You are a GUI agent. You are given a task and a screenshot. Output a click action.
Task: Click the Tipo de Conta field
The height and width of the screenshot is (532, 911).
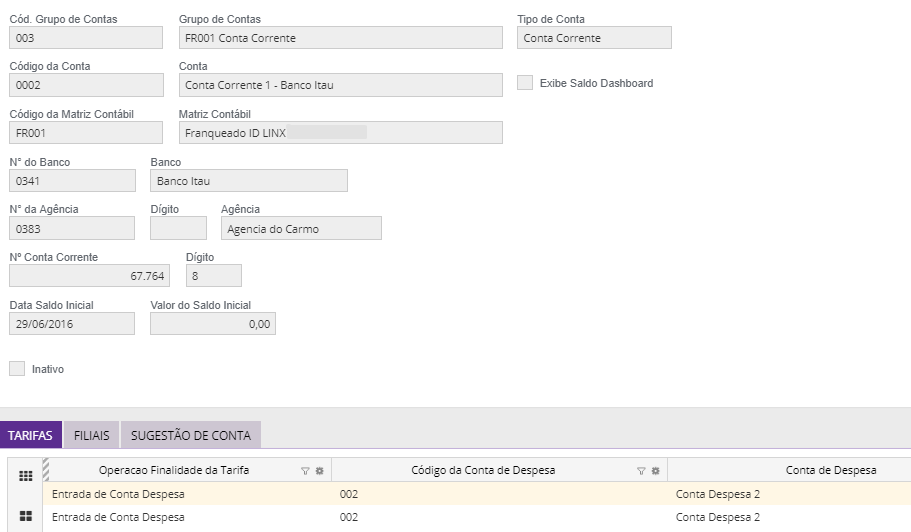[x=594, y=38]
